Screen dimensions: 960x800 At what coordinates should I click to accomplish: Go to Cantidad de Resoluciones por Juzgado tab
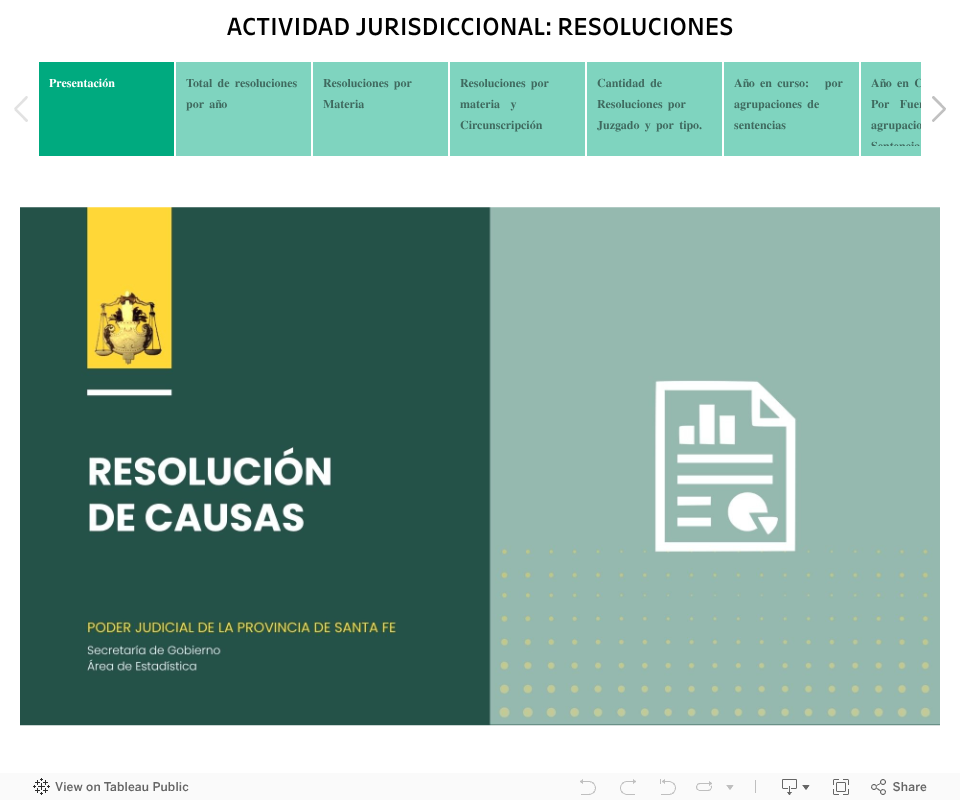655,109
